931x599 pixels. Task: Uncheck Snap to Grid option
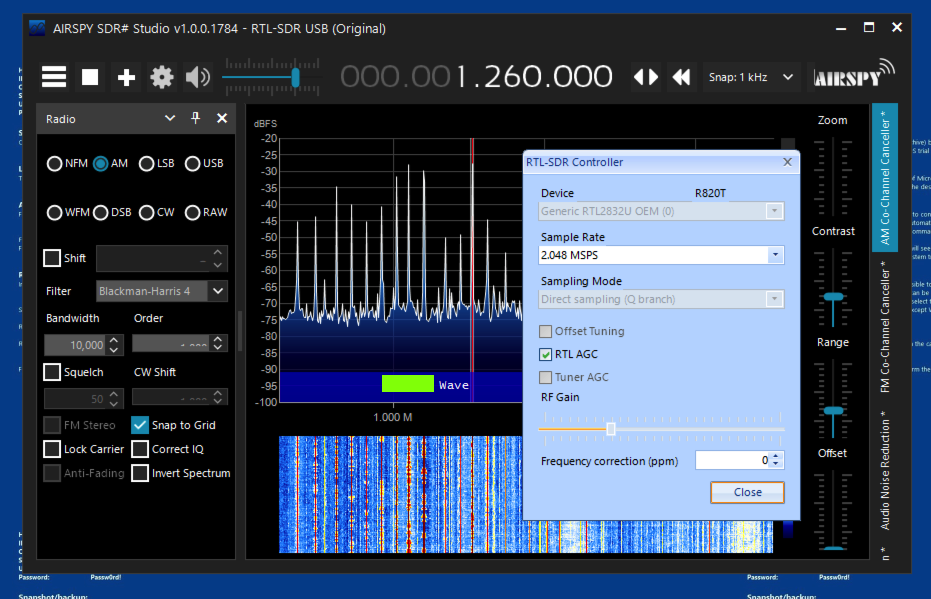click(140, 425)
